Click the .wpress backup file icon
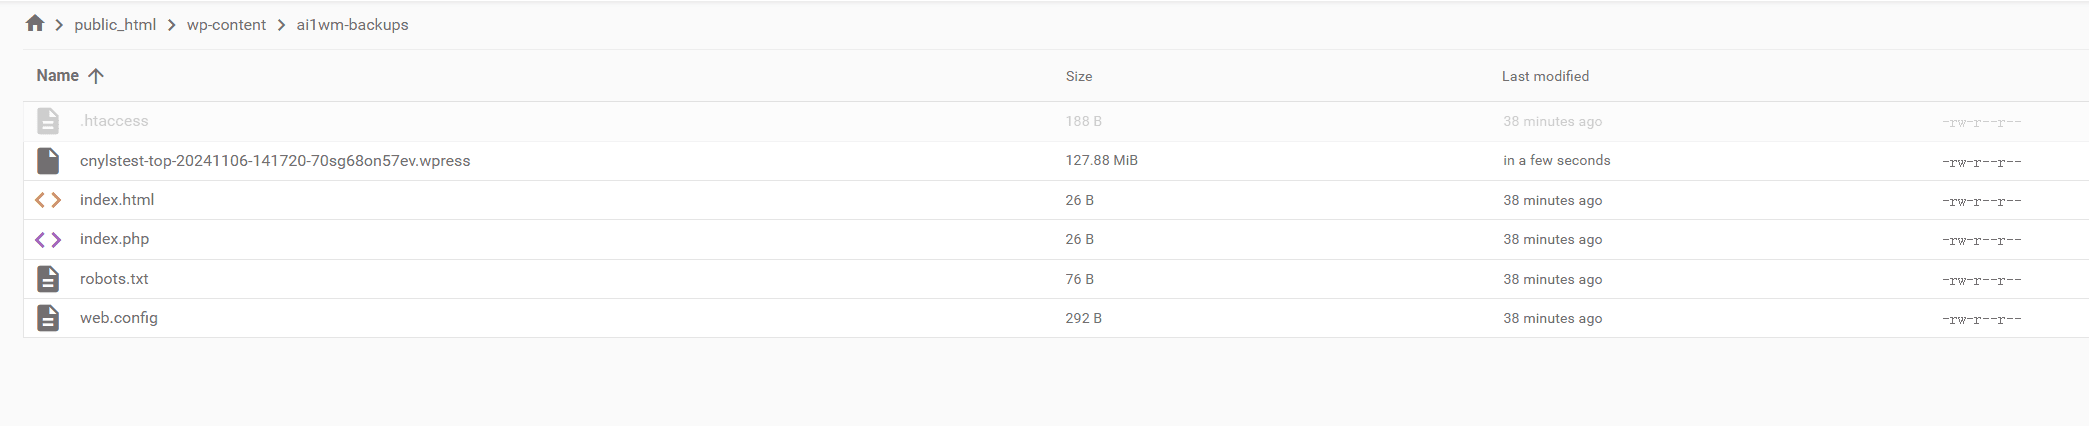Image resolution: width=2089 pixels, height=426 pixels. coord(48,160)
